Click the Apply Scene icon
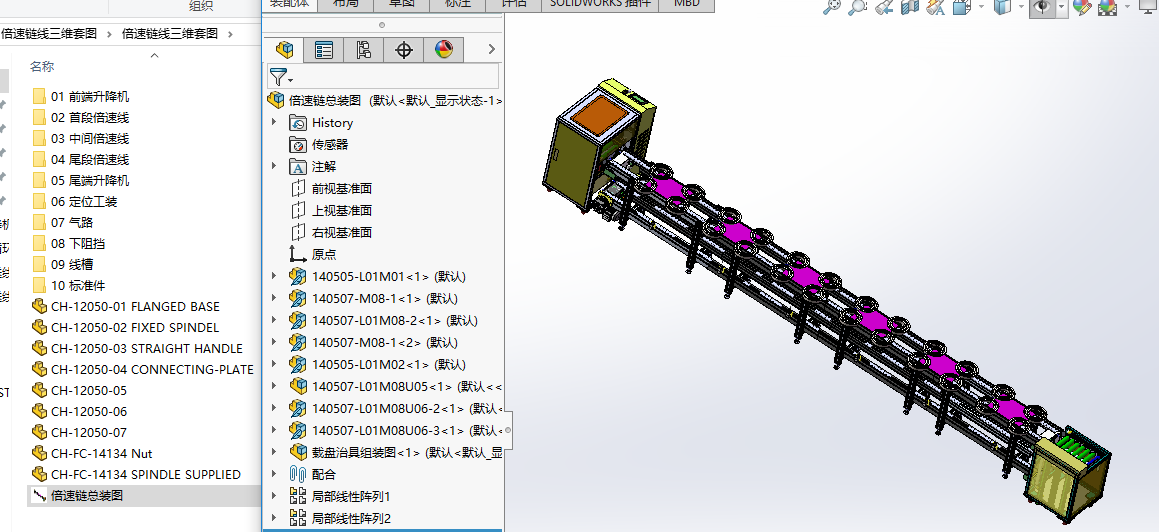Screen dimensions: 1159x532 [1107, 7]
